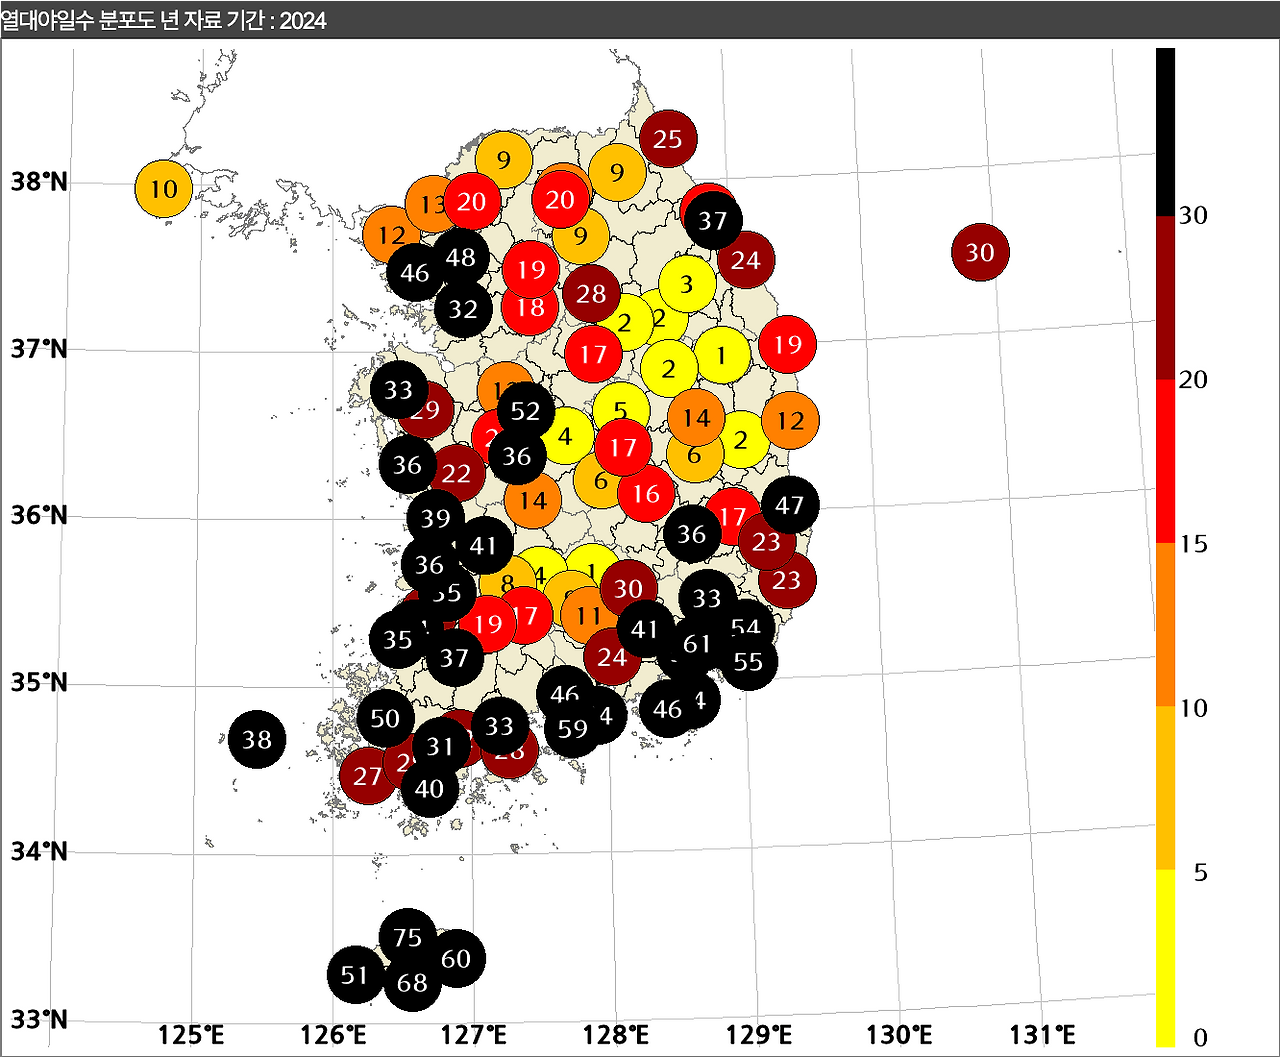
Task: Select the dark red marker labeled 22
Action: coord(456,473)
